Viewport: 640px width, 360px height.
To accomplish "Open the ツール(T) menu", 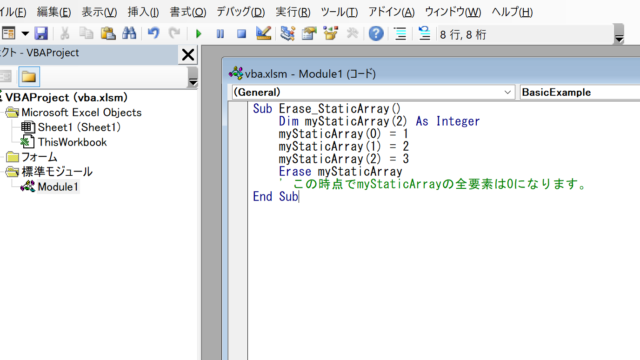I will pos(339,12).
